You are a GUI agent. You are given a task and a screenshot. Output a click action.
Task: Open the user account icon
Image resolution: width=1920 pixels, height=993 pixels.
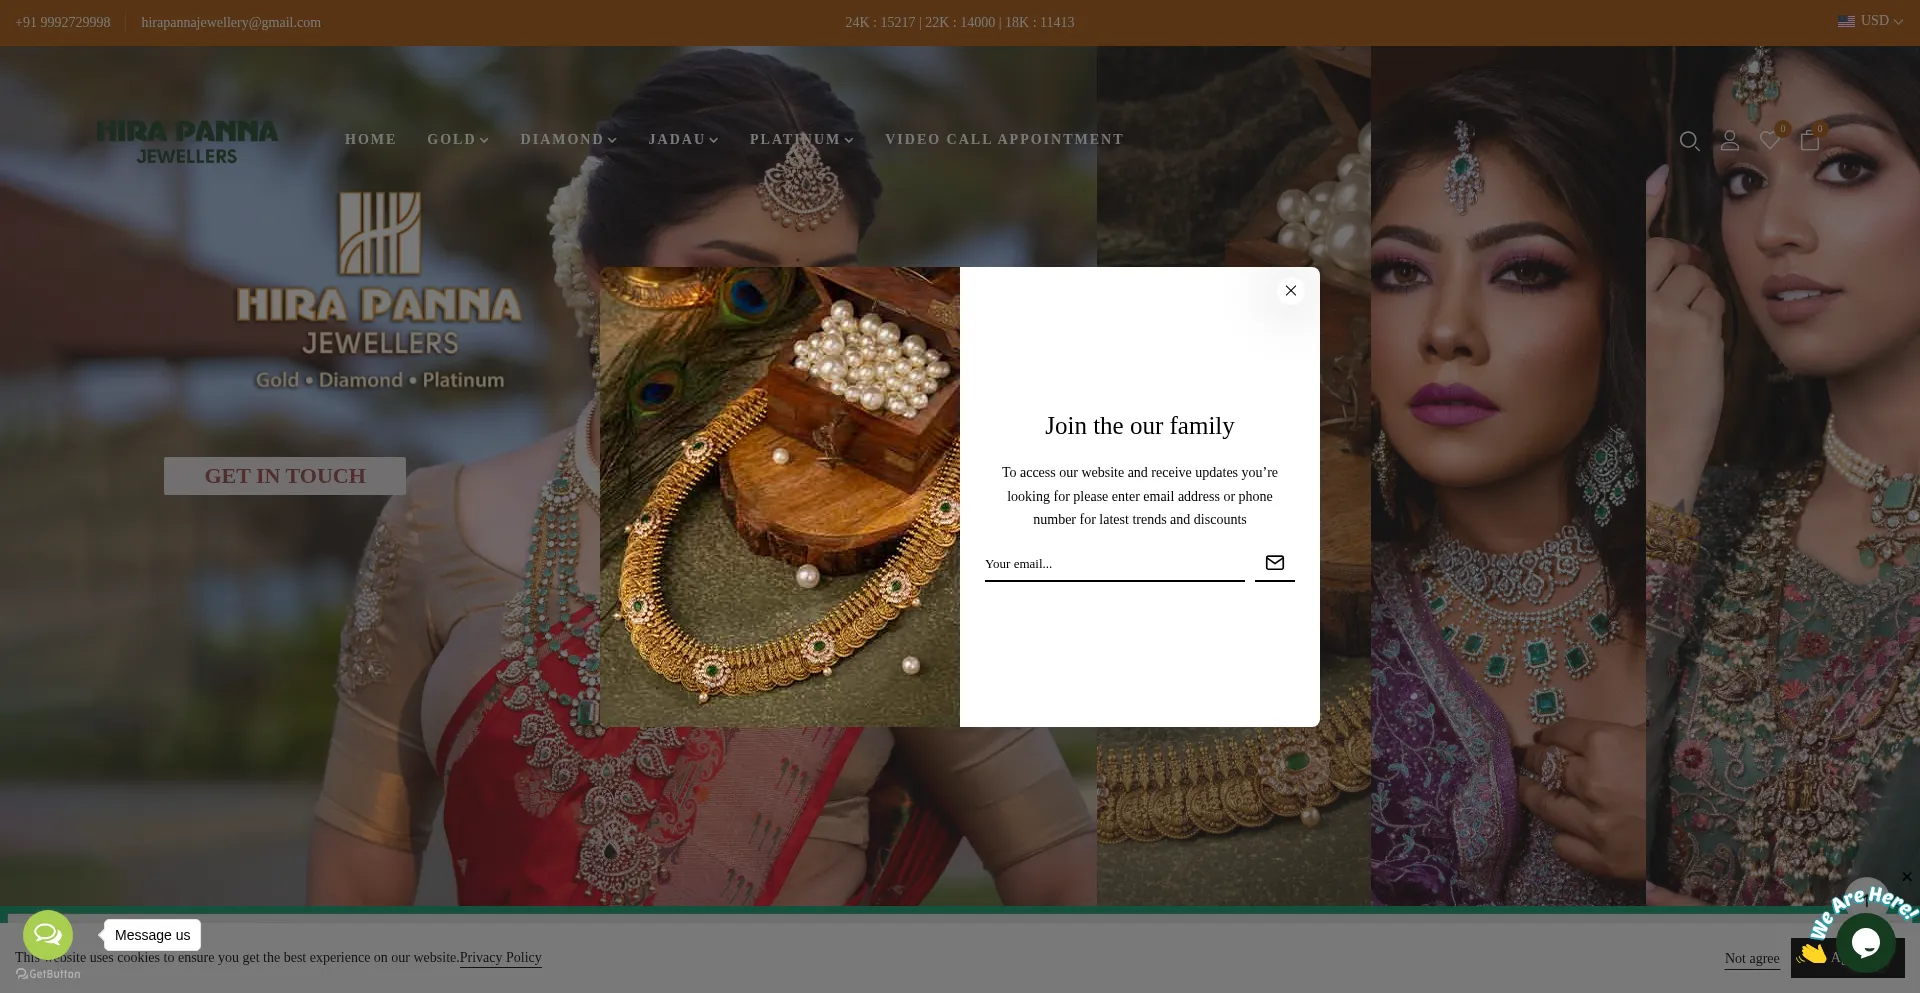point(1730,141)
